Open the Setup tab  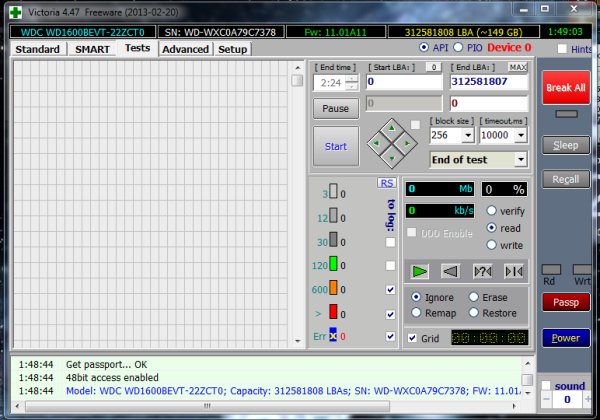(233, 49)
